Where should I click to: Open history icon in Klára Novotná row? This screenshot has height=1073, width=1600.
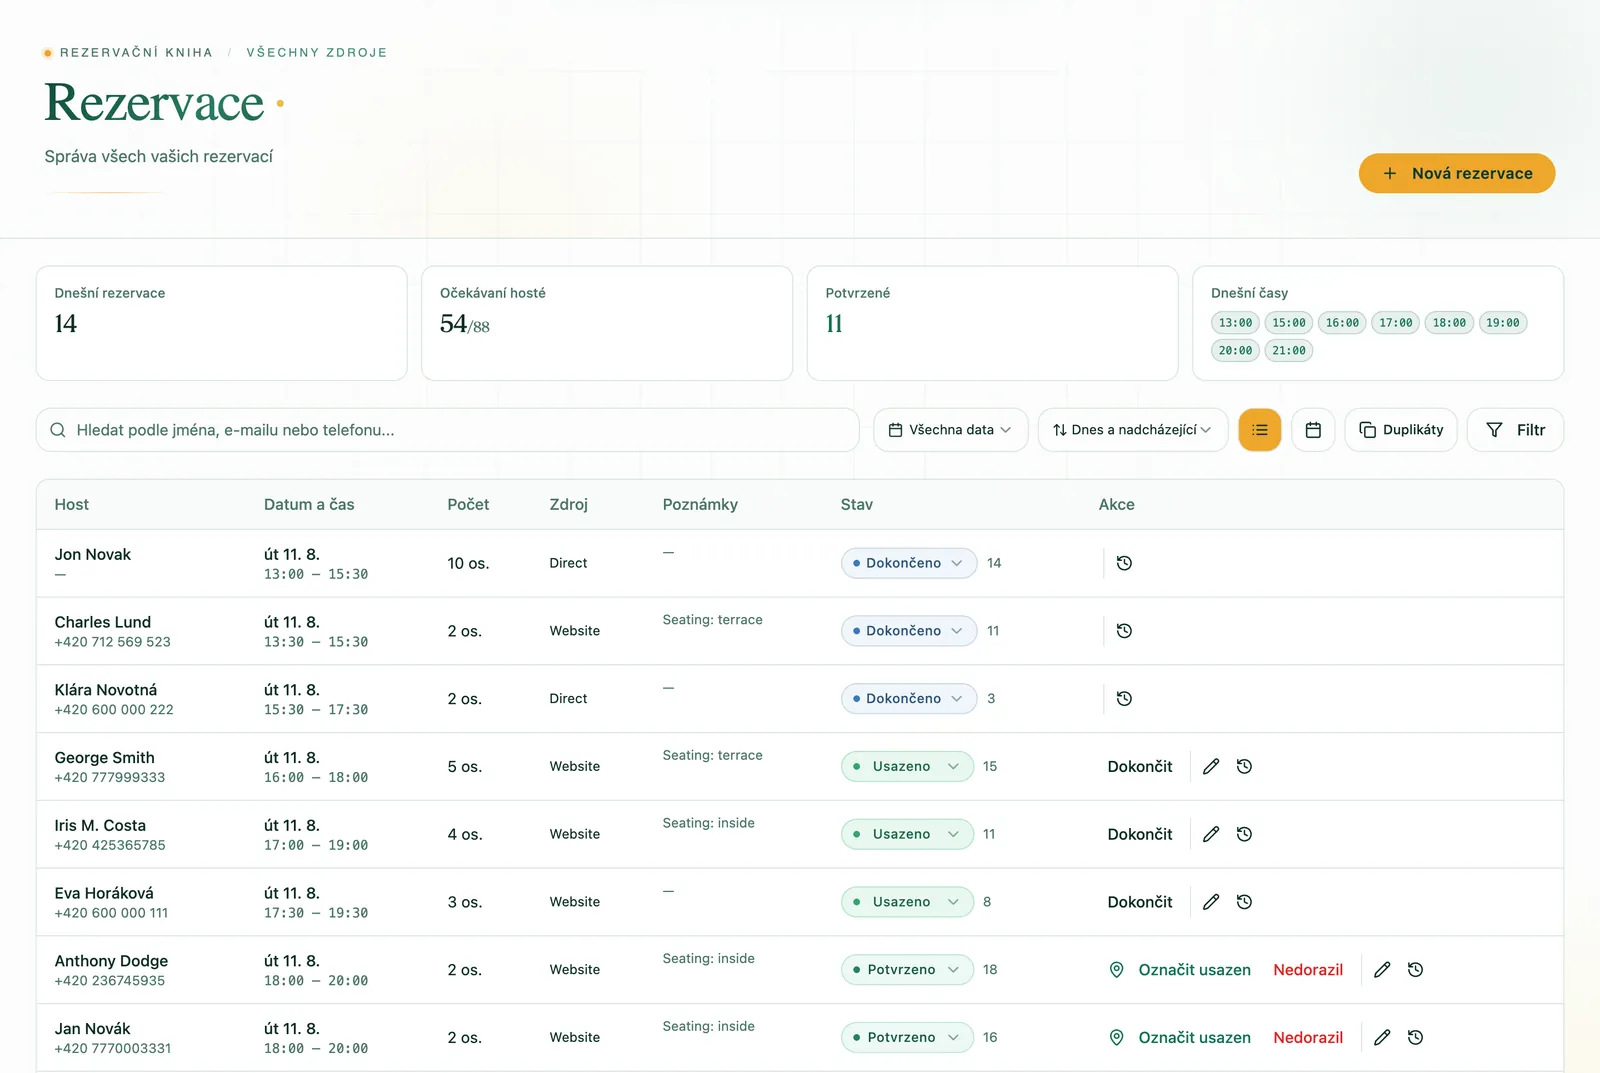click(1124, 699)
